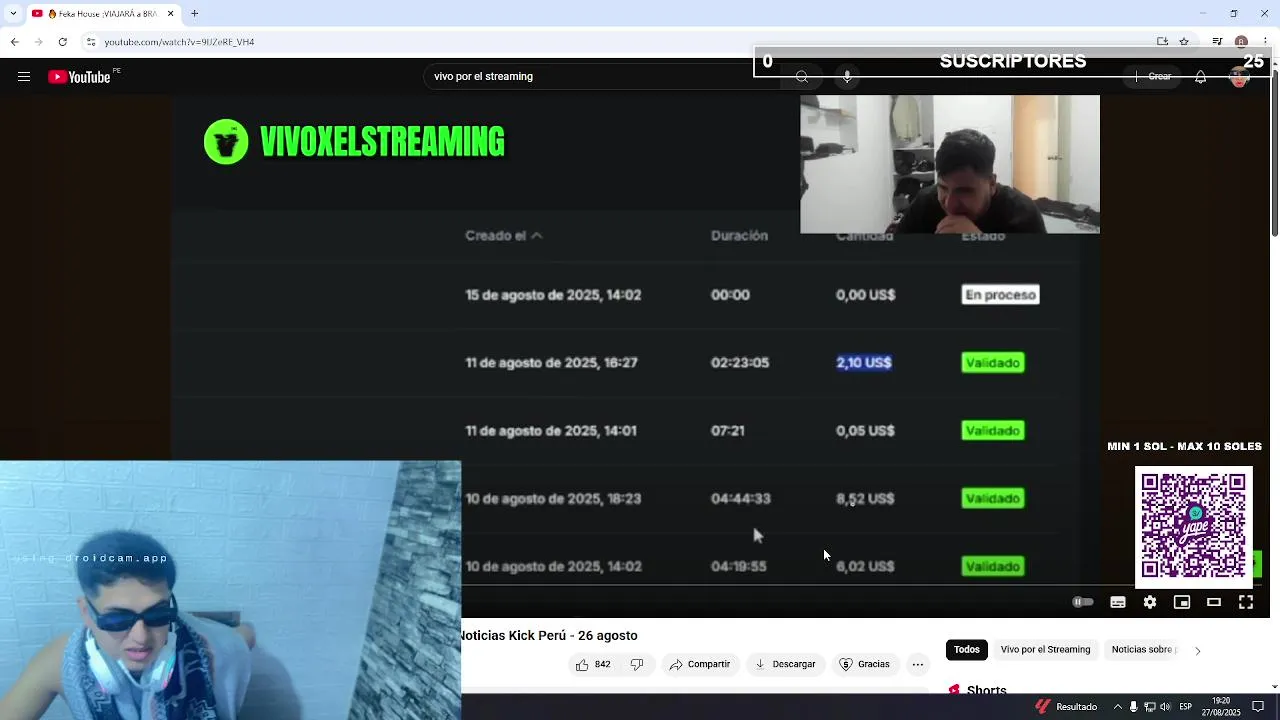Go forward in browser history
The width and height of the screenshot is (1280, 720).
pyautogui.click(x=38, y=42)
